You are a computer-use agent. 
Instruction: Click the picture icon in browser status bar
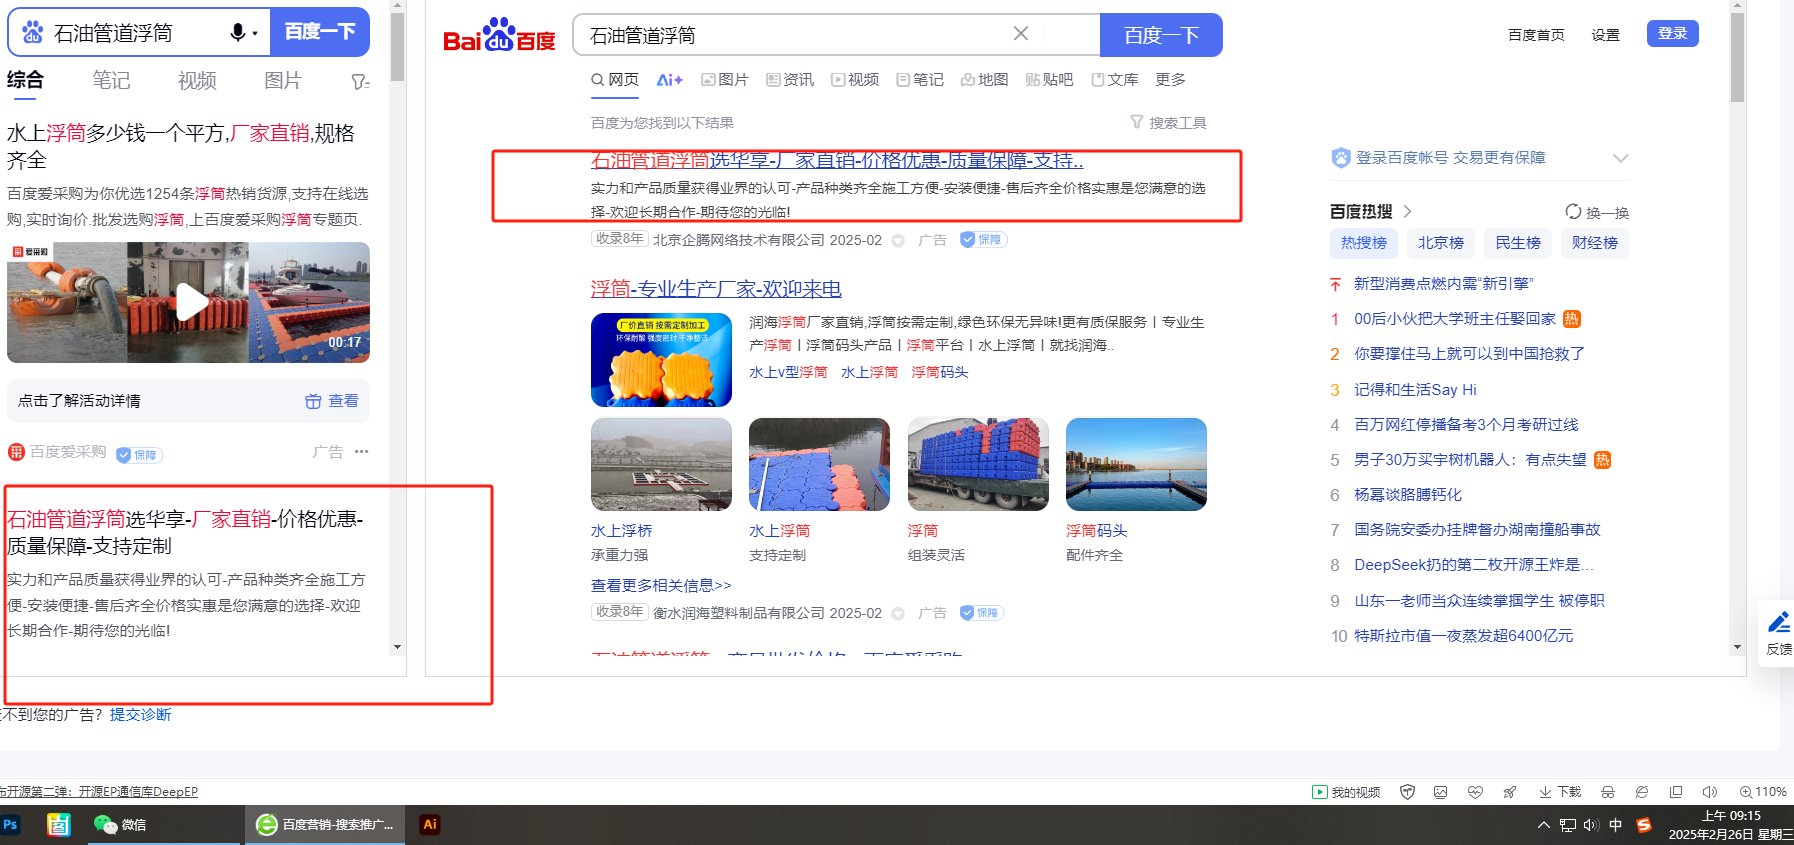(1441, 792)
